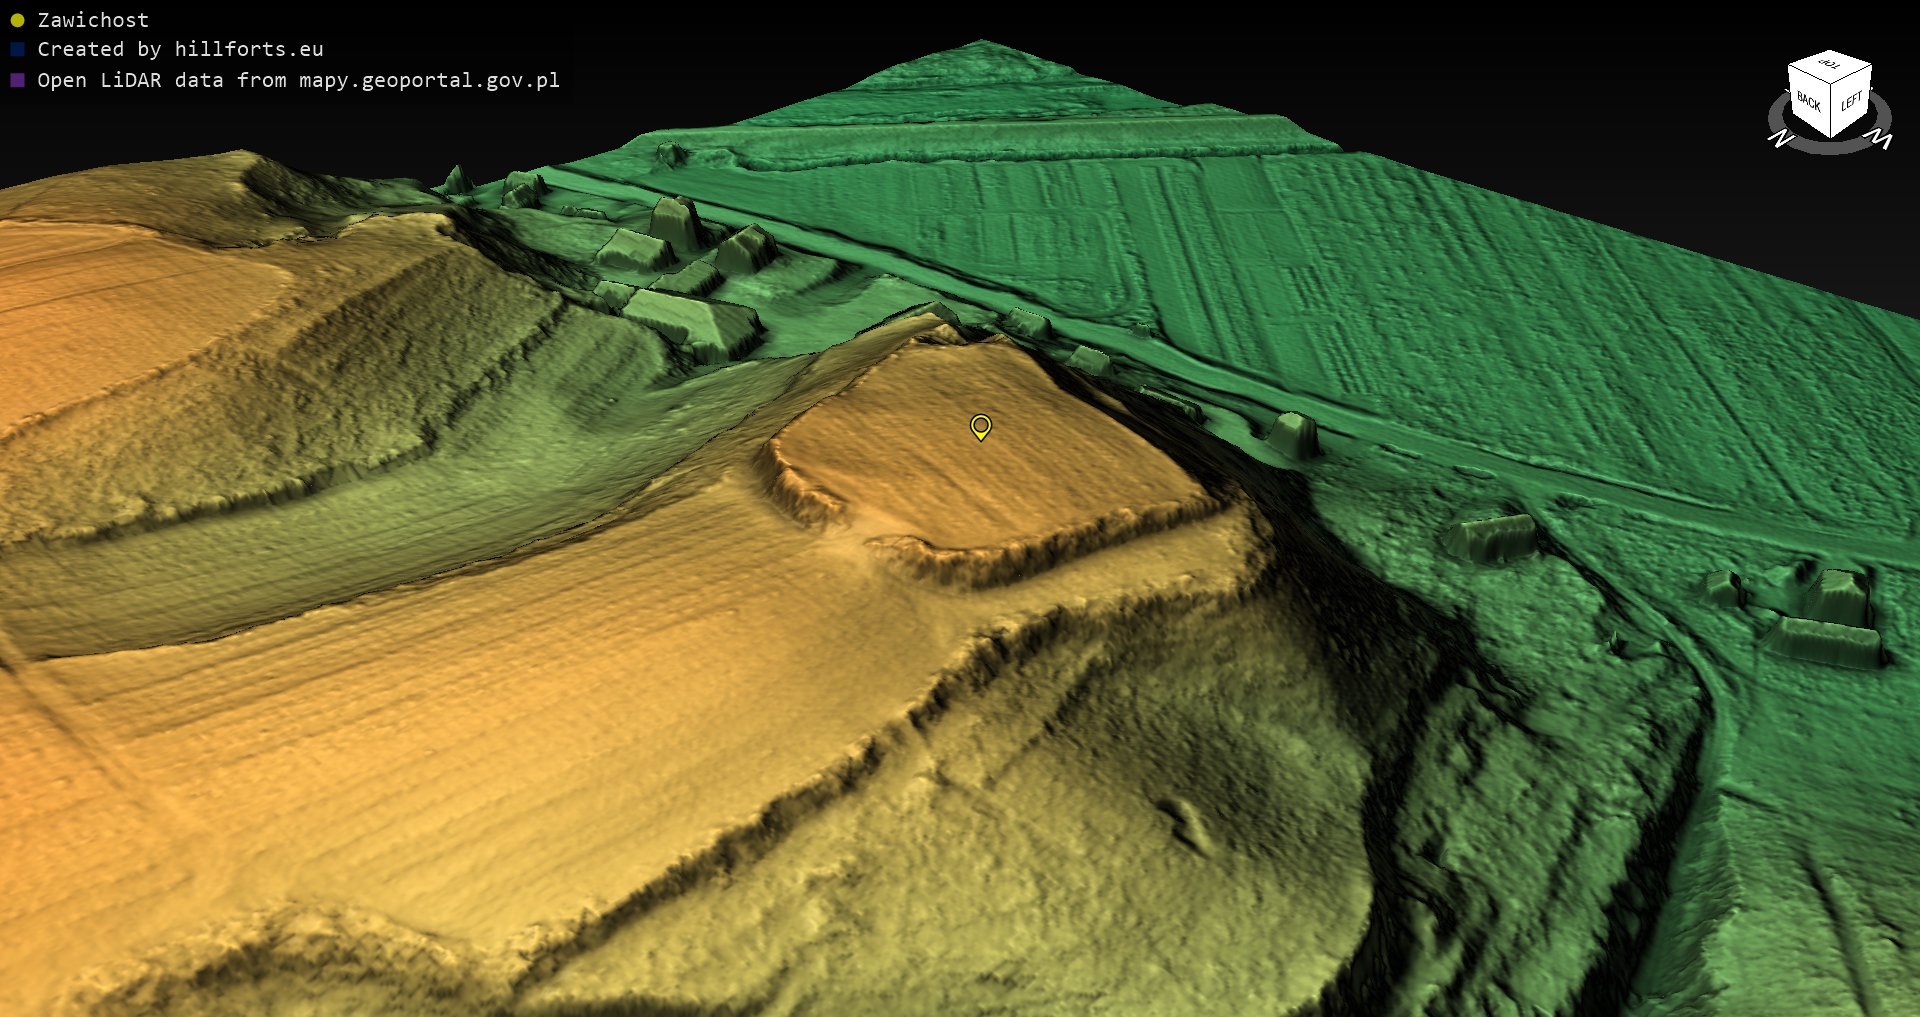Click the purple square legend swatch
This screenshot has height=1017, width=1920.
click(x=17, y=80)
